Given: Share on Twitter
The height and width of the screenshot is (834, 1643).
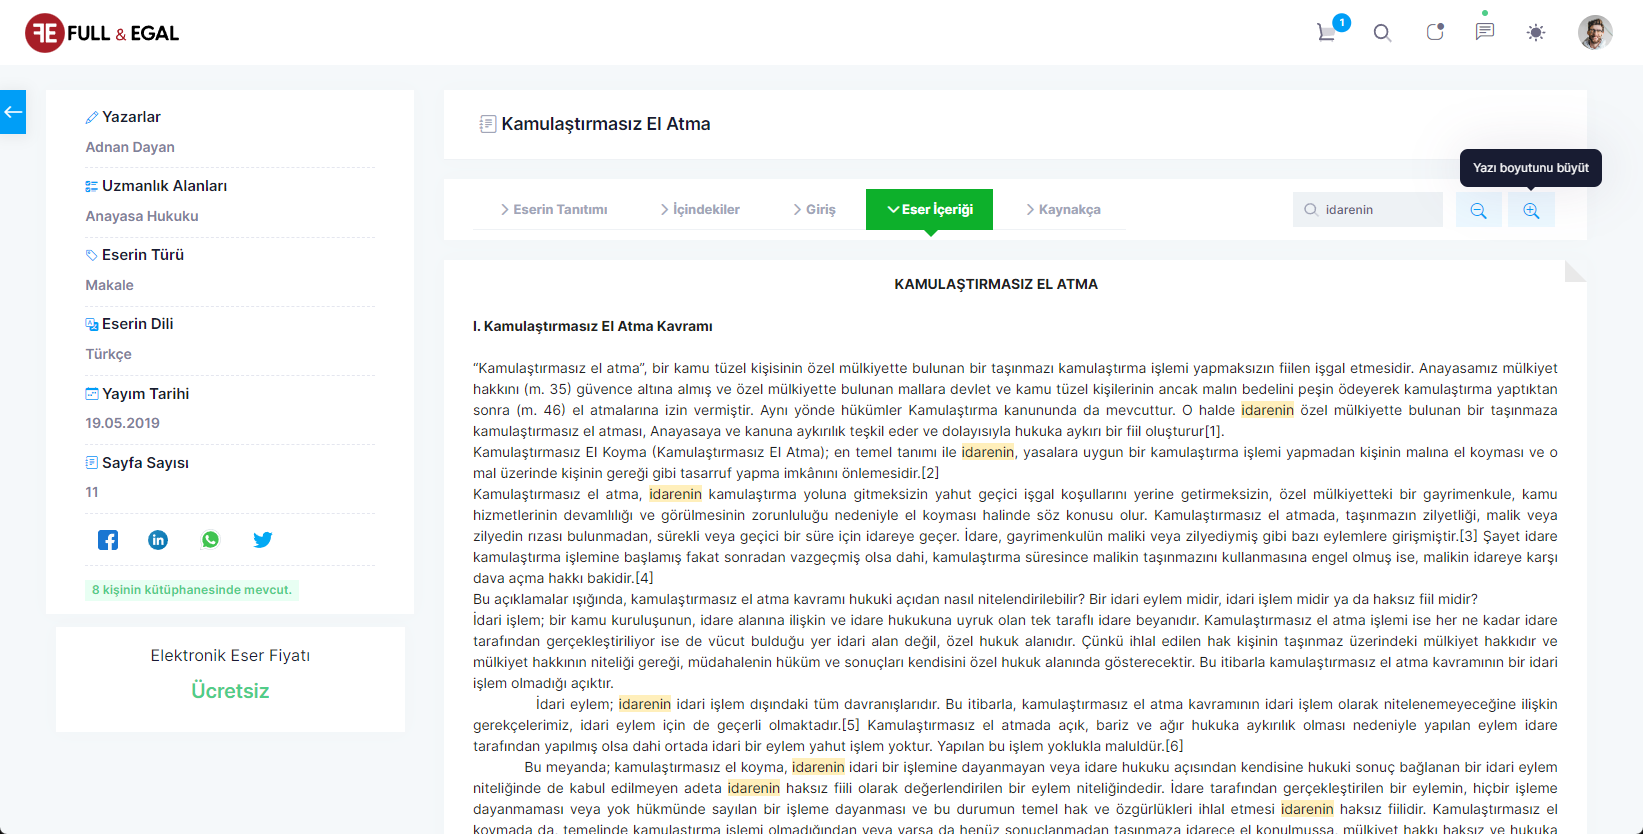Looking at the screenshot, I should click(262, 540).
